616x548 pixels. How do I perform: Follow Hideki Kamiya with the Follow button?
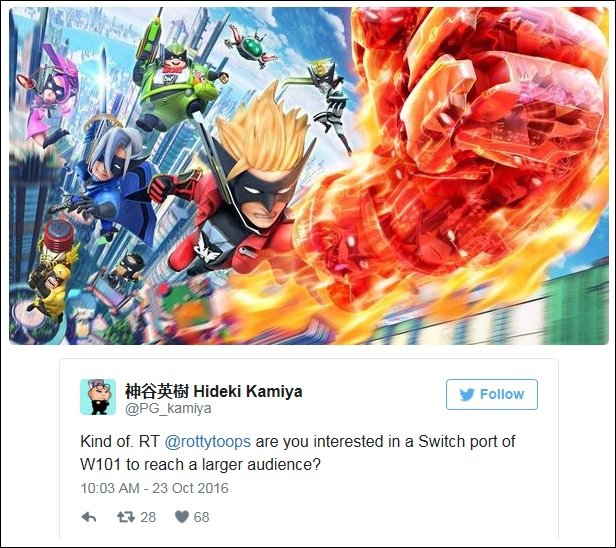click(x=492, y=394)
